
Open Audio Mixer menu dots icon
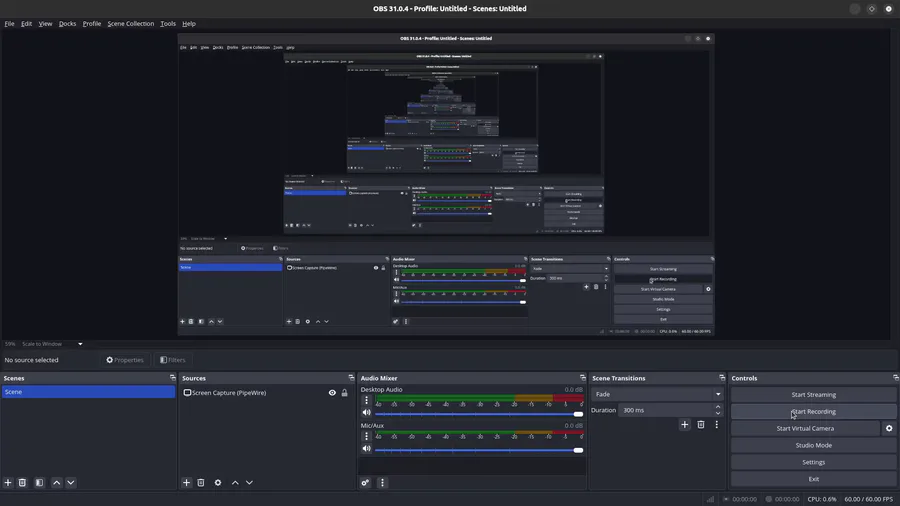382,482
